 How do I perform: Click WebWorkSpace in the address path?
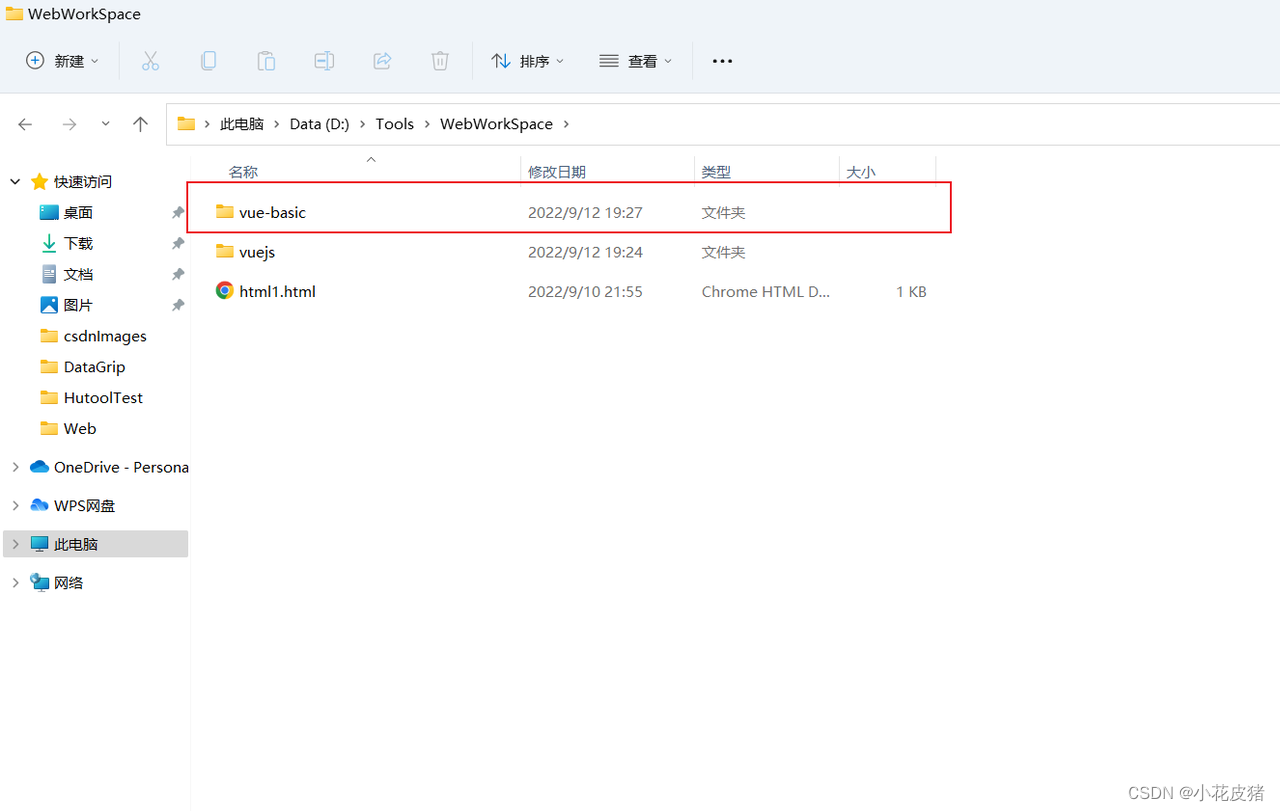click(x=497, y=124)
